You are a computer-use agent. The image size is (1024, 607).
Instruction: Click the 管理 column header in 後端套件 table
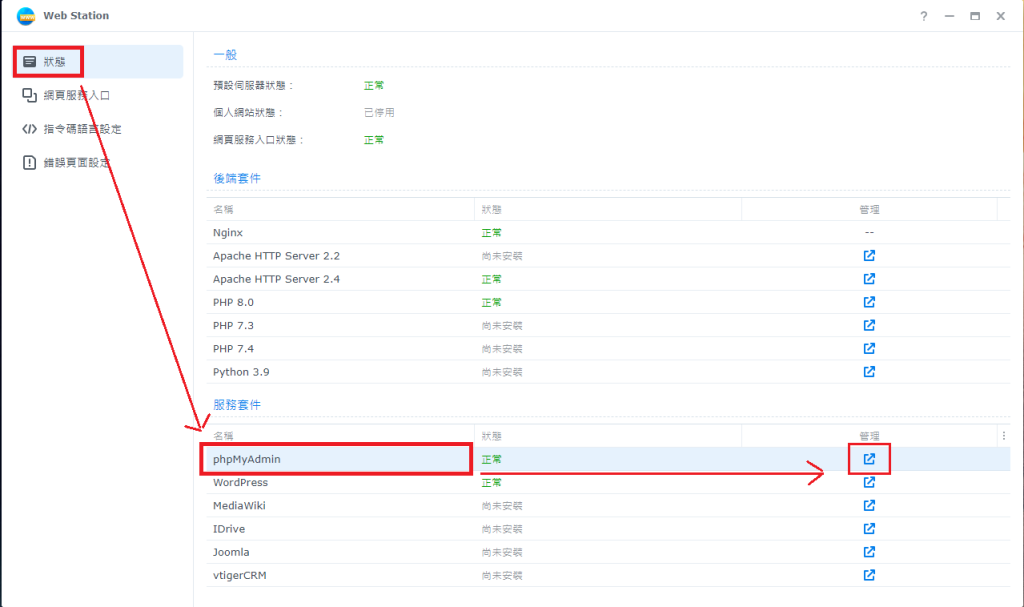point(869,210)
